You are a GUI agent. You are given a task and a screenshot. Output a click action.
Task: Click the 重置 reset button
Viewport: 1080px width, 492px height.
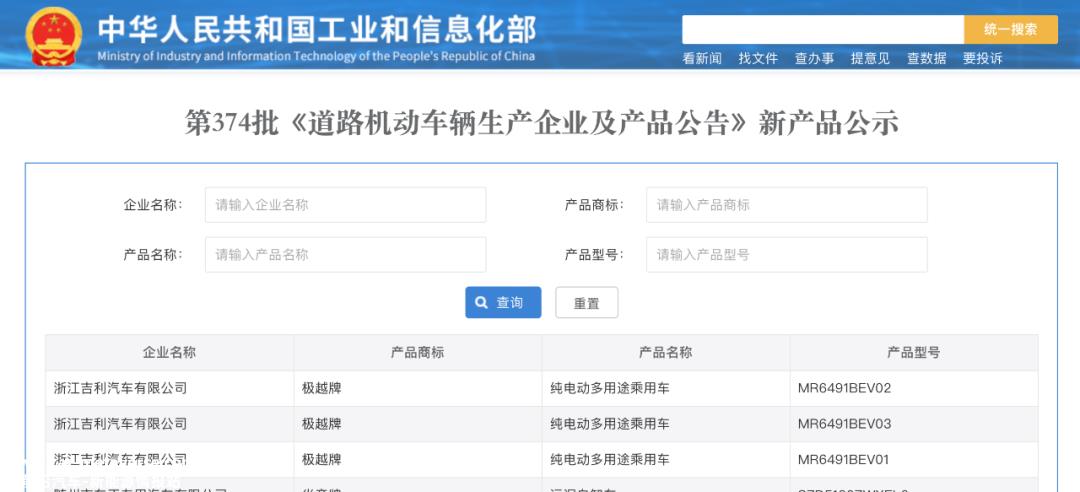pyautogui.click(x=587, y=303)
